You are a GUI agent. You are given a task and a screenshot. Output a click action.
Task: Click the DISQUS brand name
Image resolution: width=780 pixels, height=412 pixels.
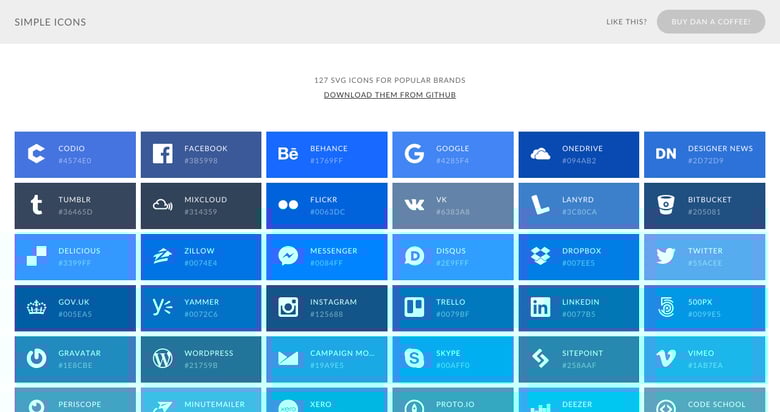(x=451, y=251)
